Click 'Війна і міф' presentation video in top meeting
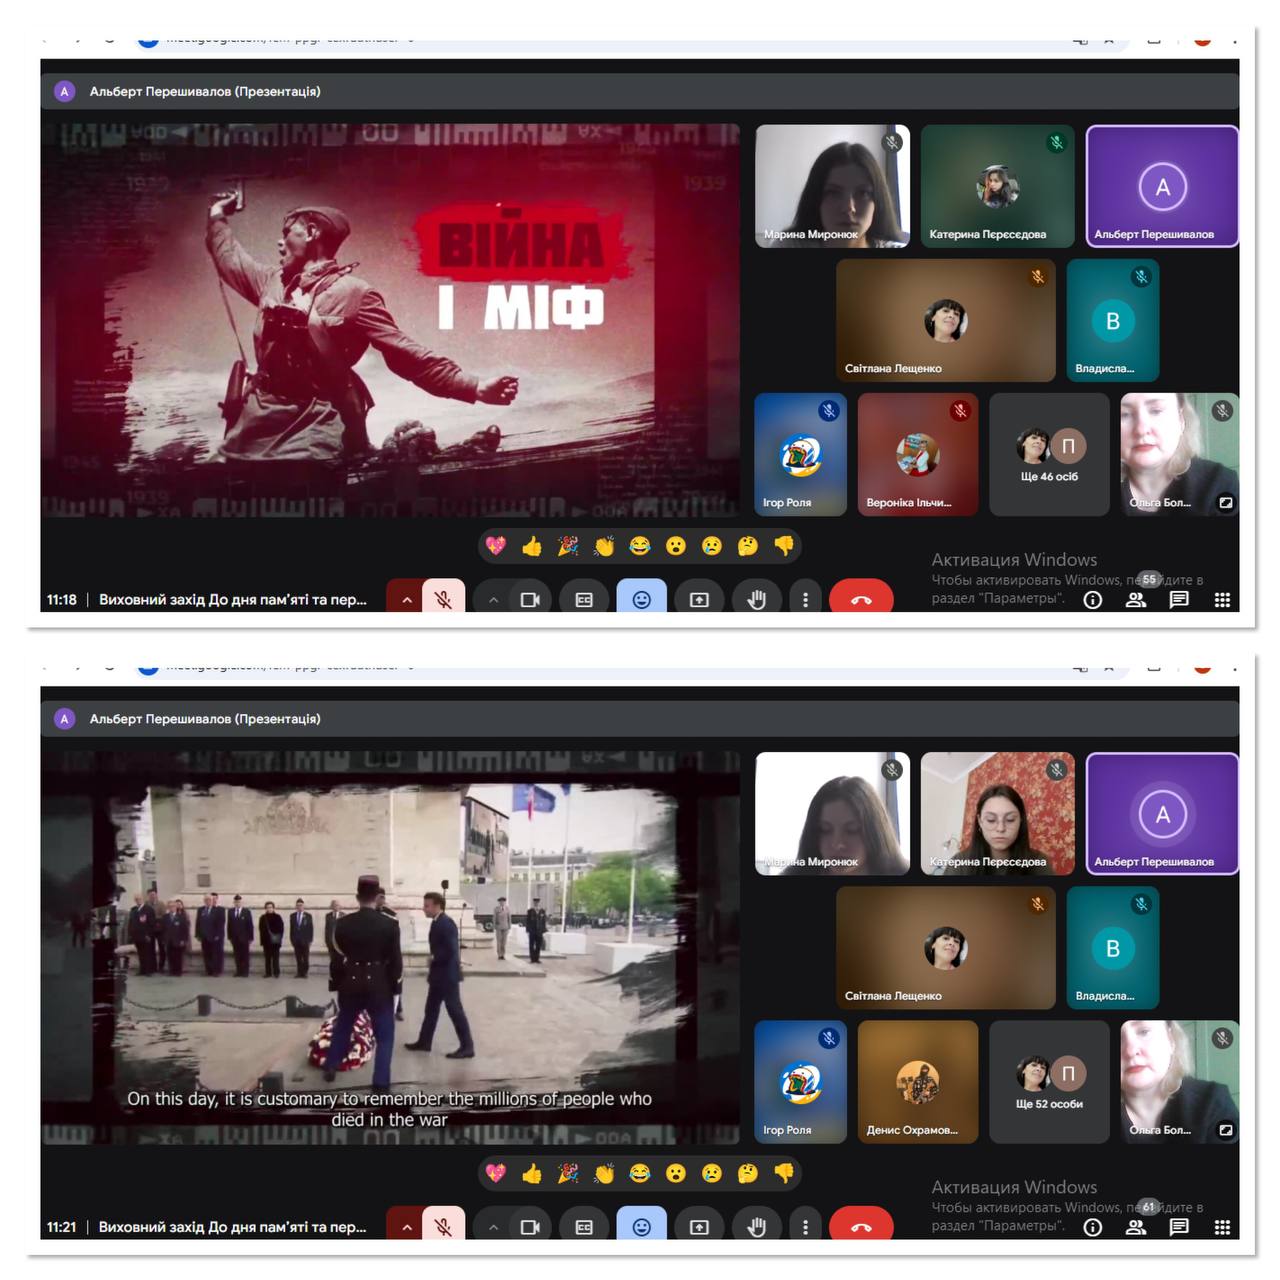 click(x=390, y=320)
